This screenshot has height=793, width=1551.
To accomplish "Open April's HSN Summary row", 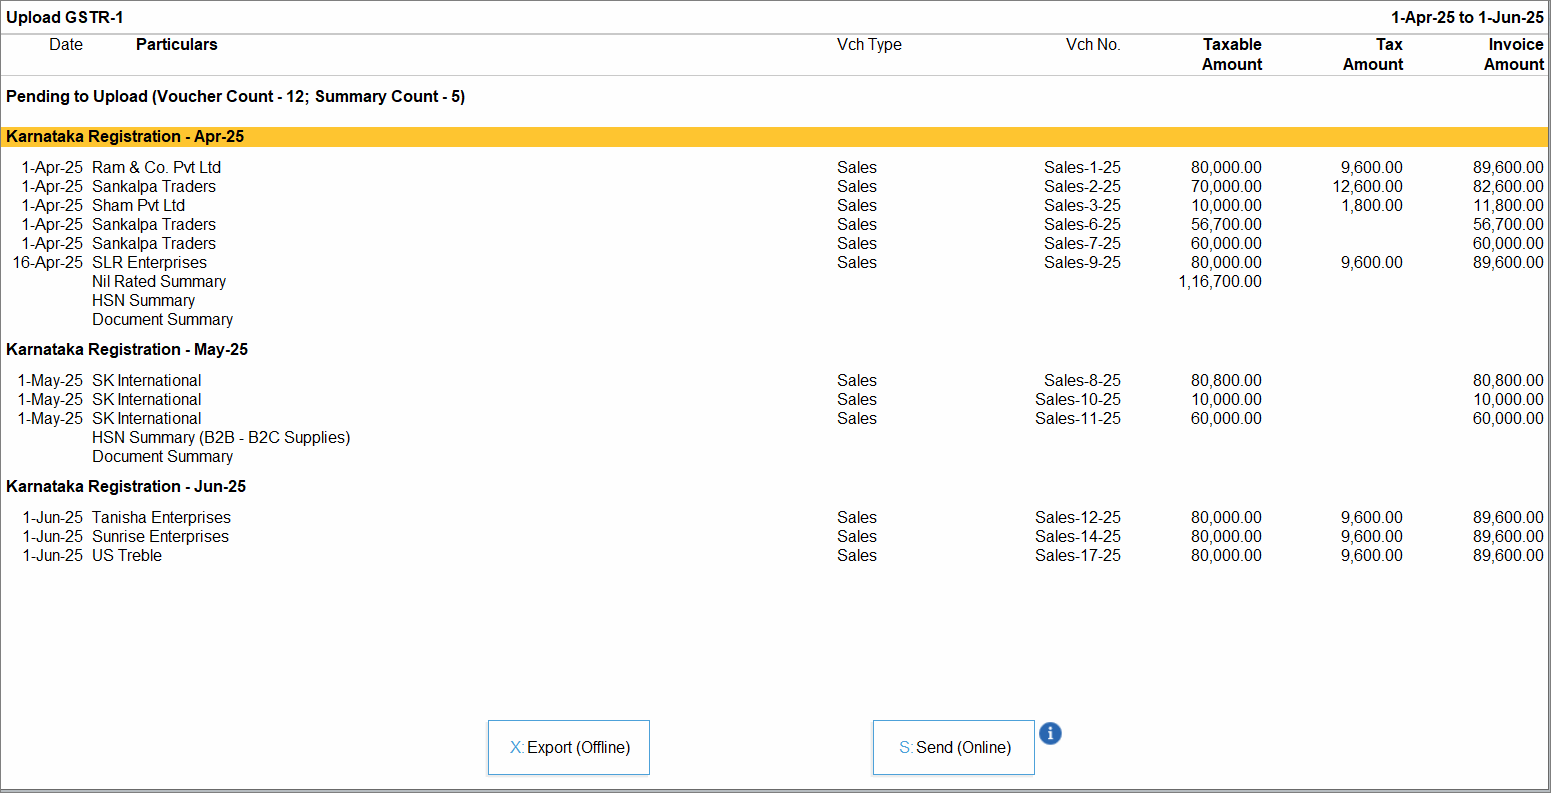I will tap(143, 301).
